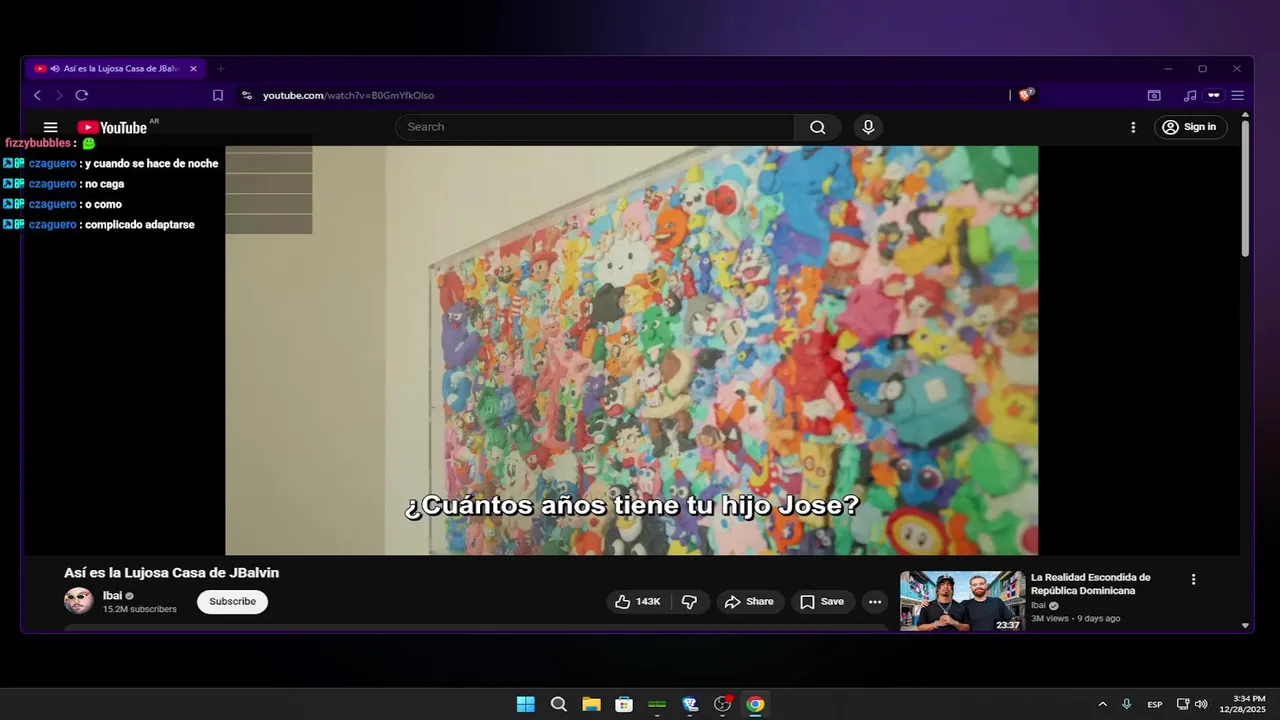Click the chat username 'fizzybubbles'
Viewport: 1280px width, 720px height.
38,143
